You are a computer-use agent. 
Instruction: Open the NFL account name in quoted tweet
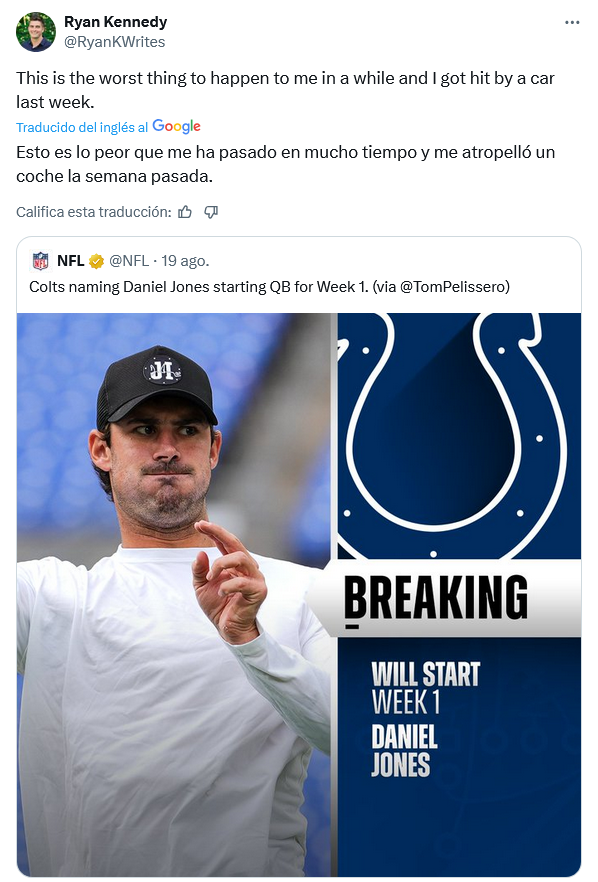(x=71, y=261)
